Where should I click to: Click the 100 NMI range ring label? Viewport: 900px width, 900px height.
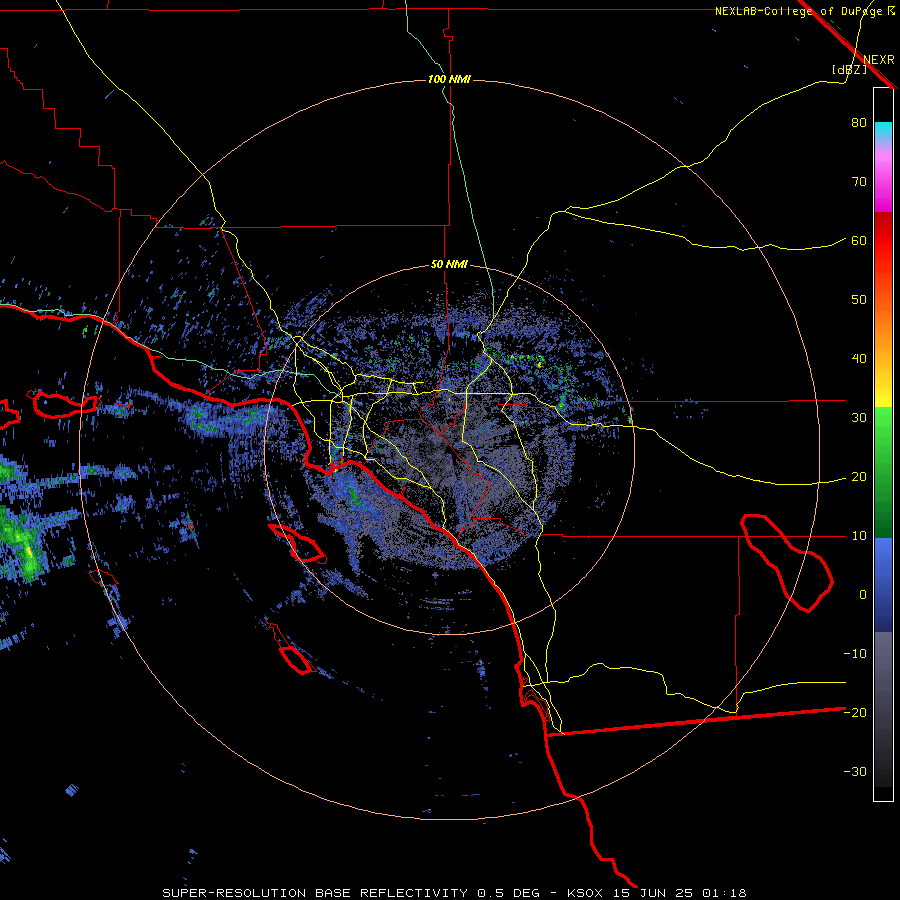tap(449, 79)
